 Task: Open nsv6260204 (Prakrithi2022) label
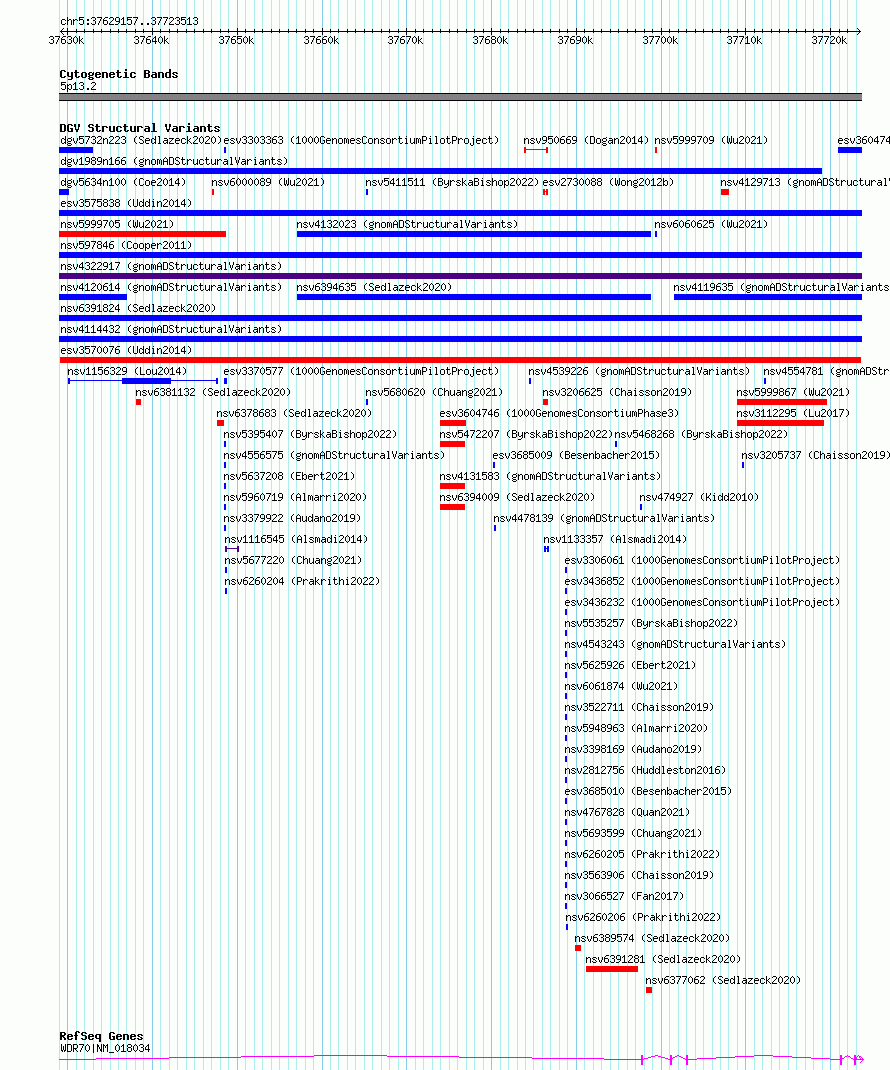pyautogui.click(x=302, y=581)
